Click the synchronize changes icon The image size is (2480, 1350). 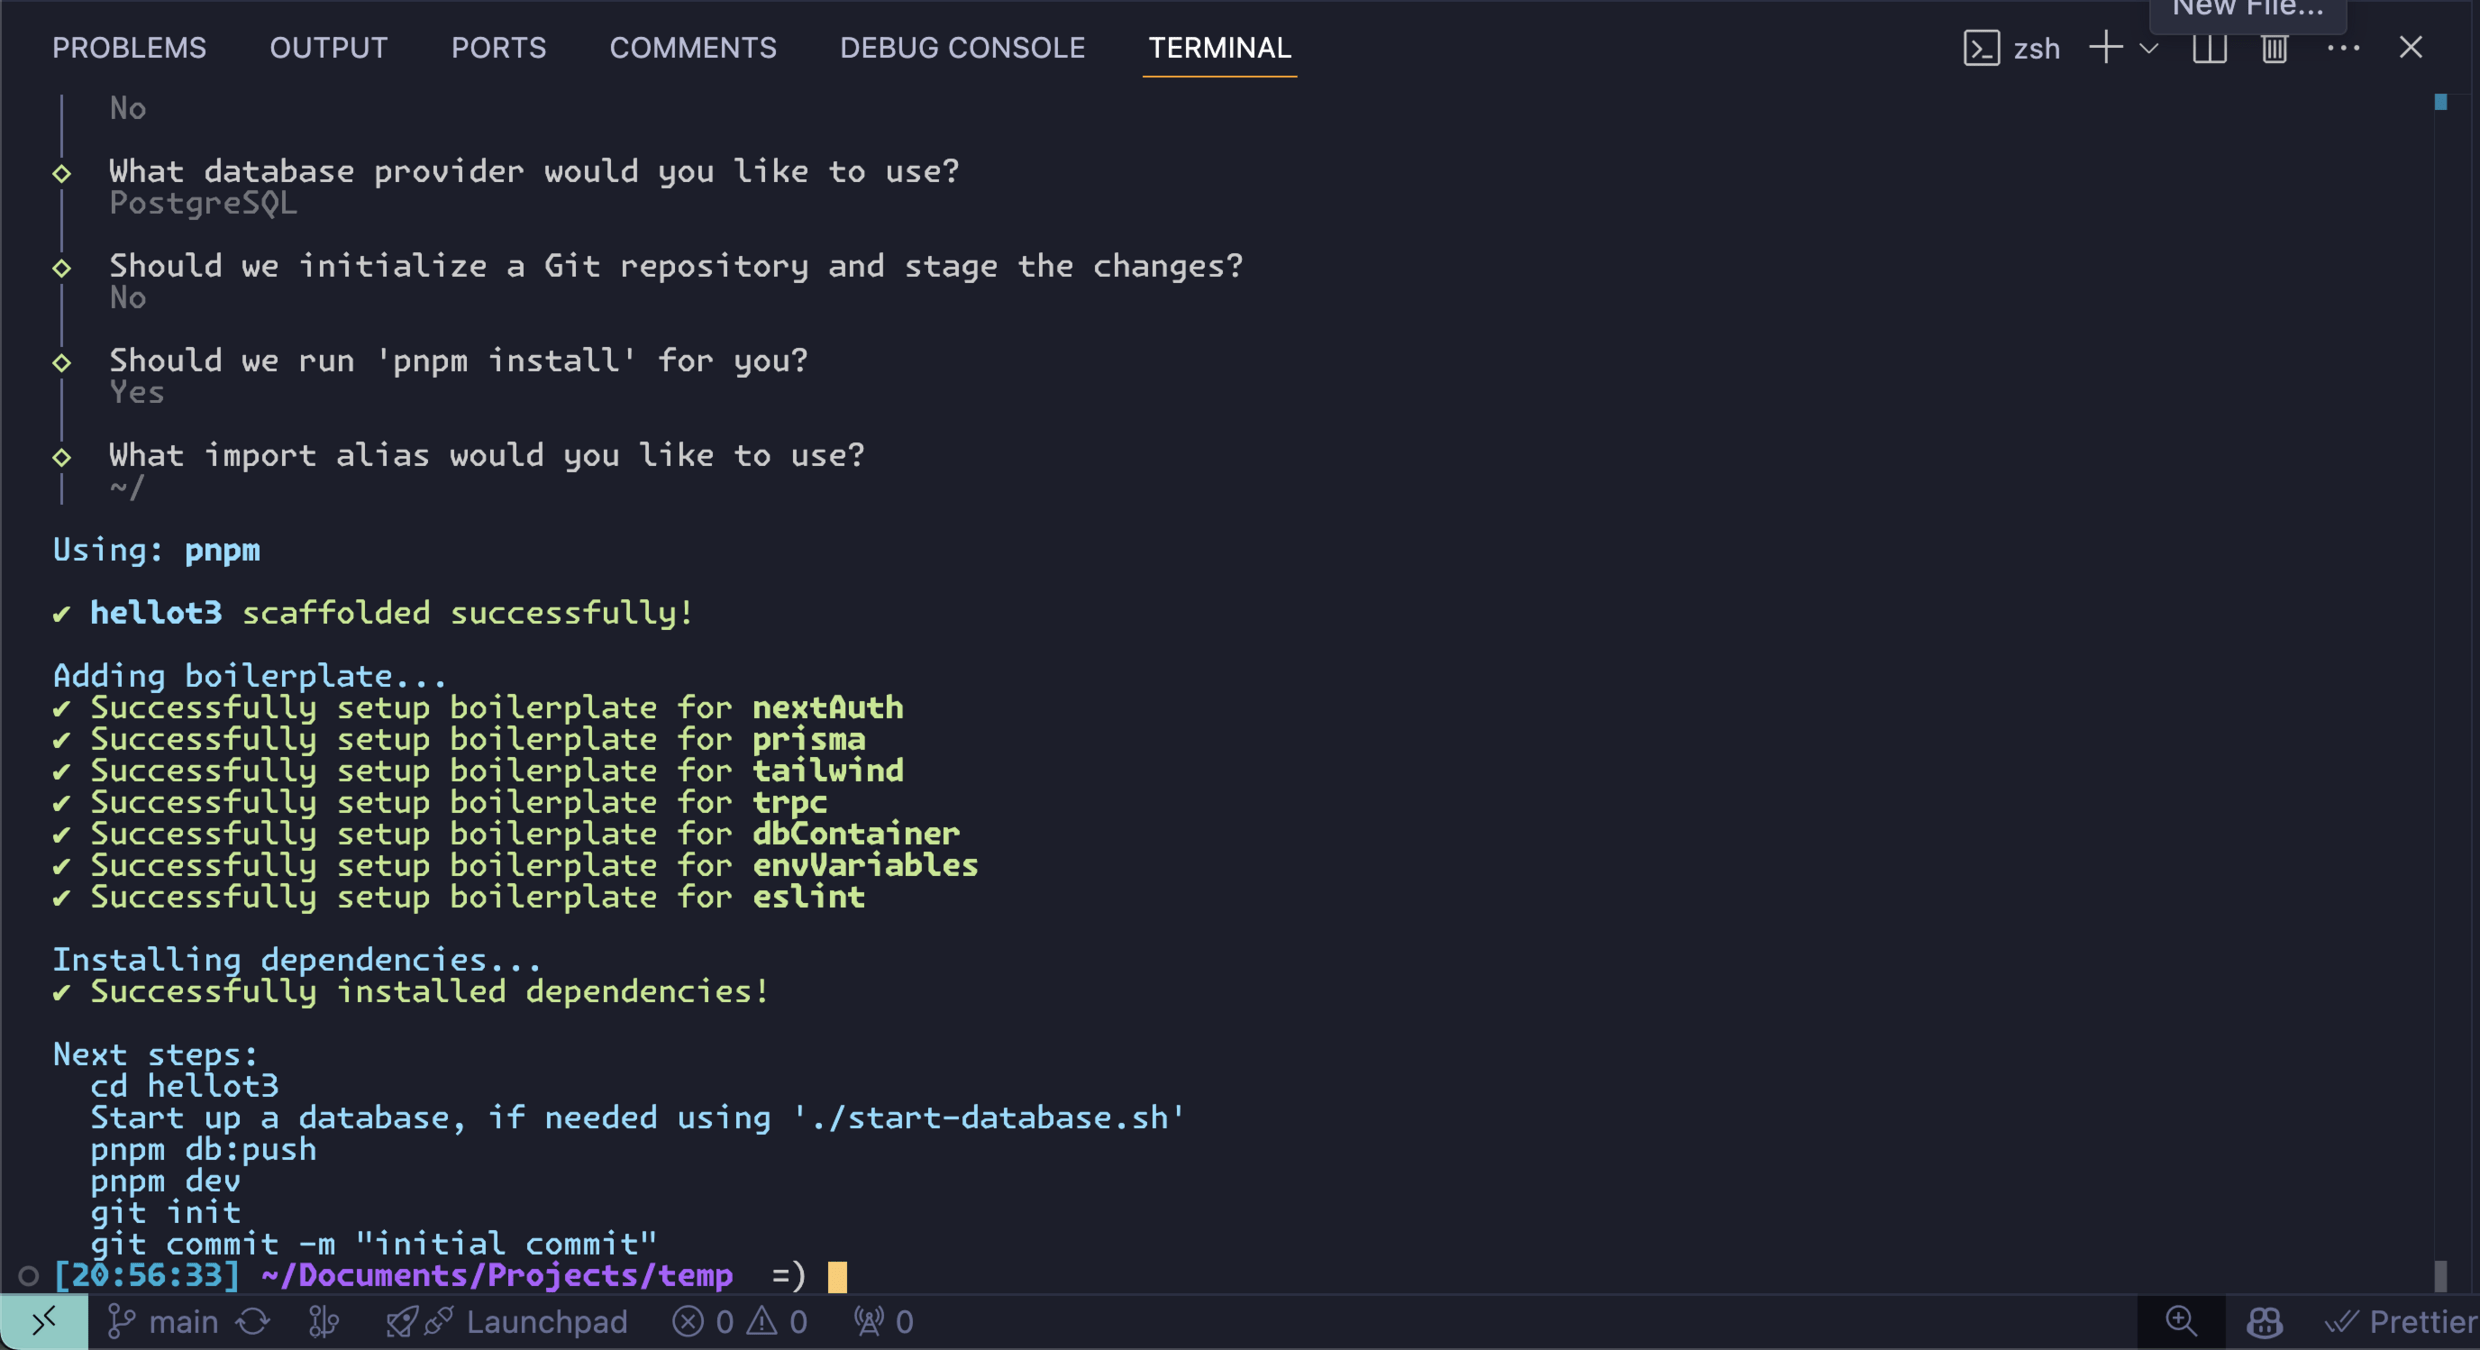point(254,1322)
